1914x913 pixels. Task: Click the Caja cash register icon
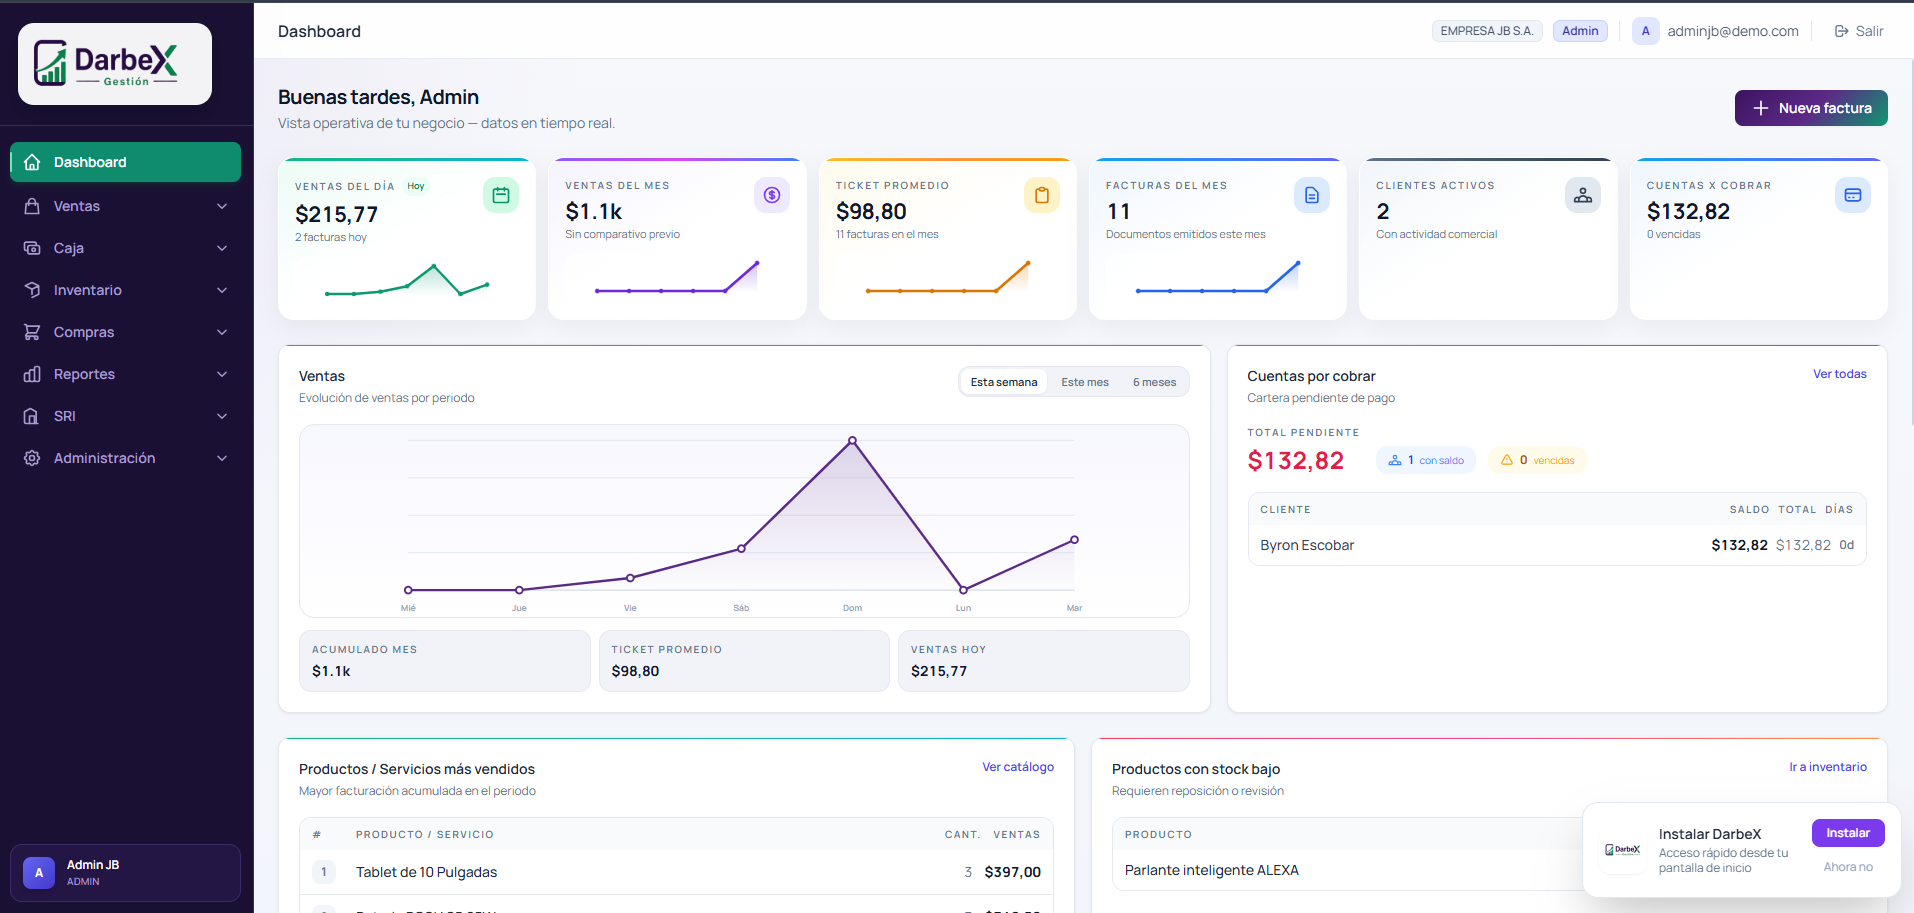[32, 248]
